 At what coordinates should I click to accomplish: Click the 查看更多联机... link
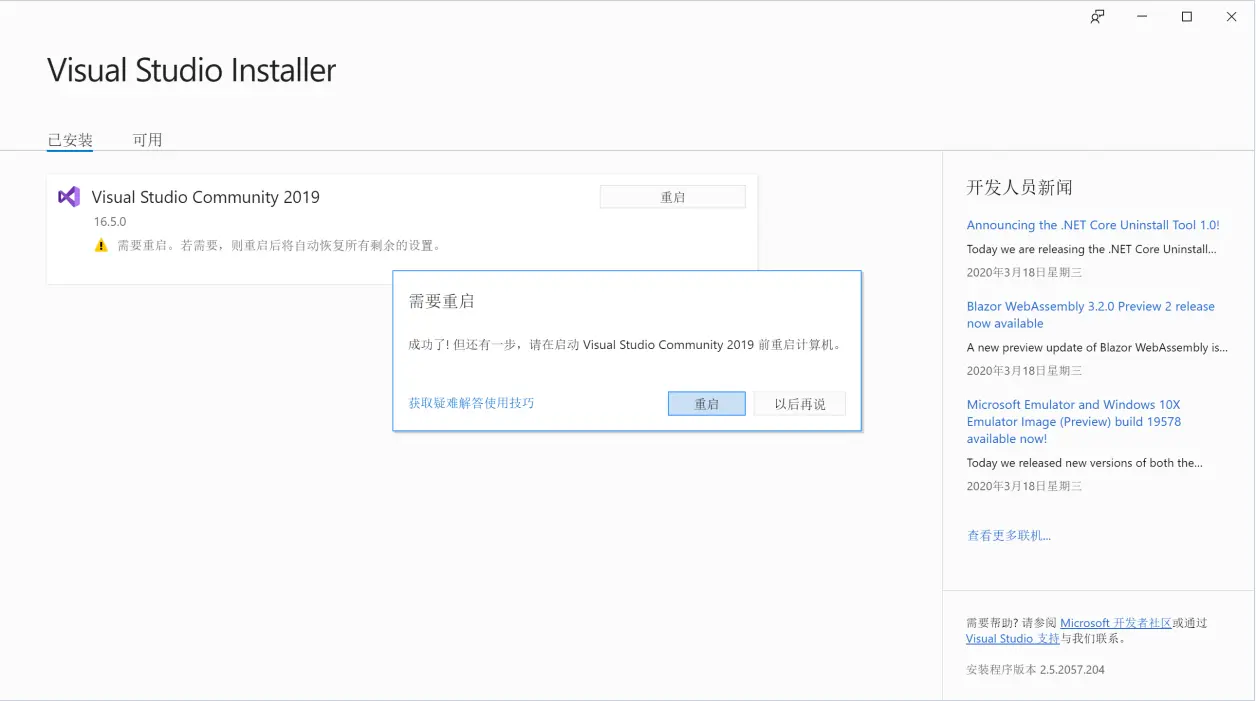click(x=1009, y=536)
